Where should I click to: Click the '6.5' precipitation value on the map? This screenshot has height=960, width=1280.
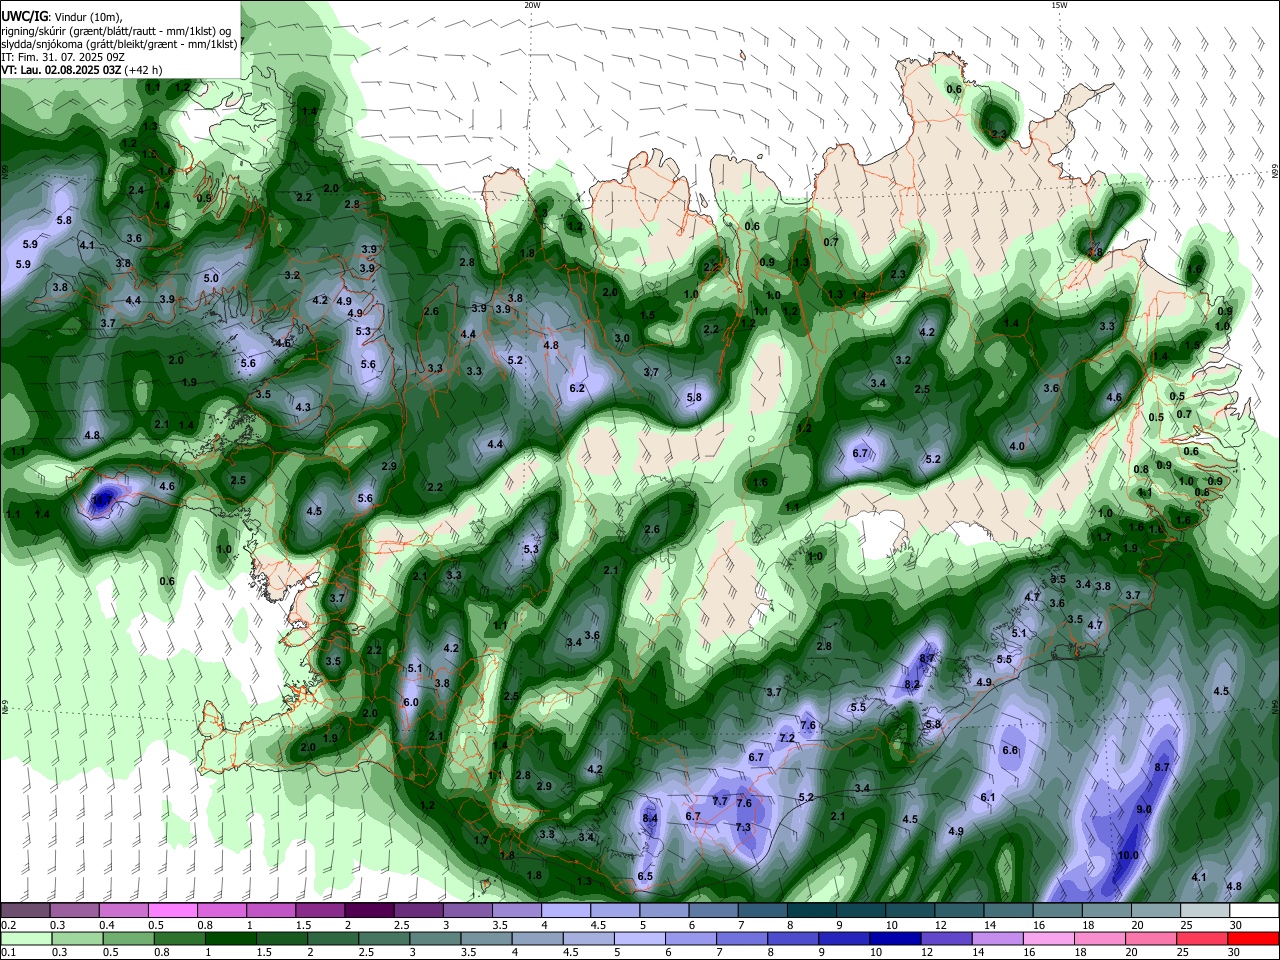(646, 876)
